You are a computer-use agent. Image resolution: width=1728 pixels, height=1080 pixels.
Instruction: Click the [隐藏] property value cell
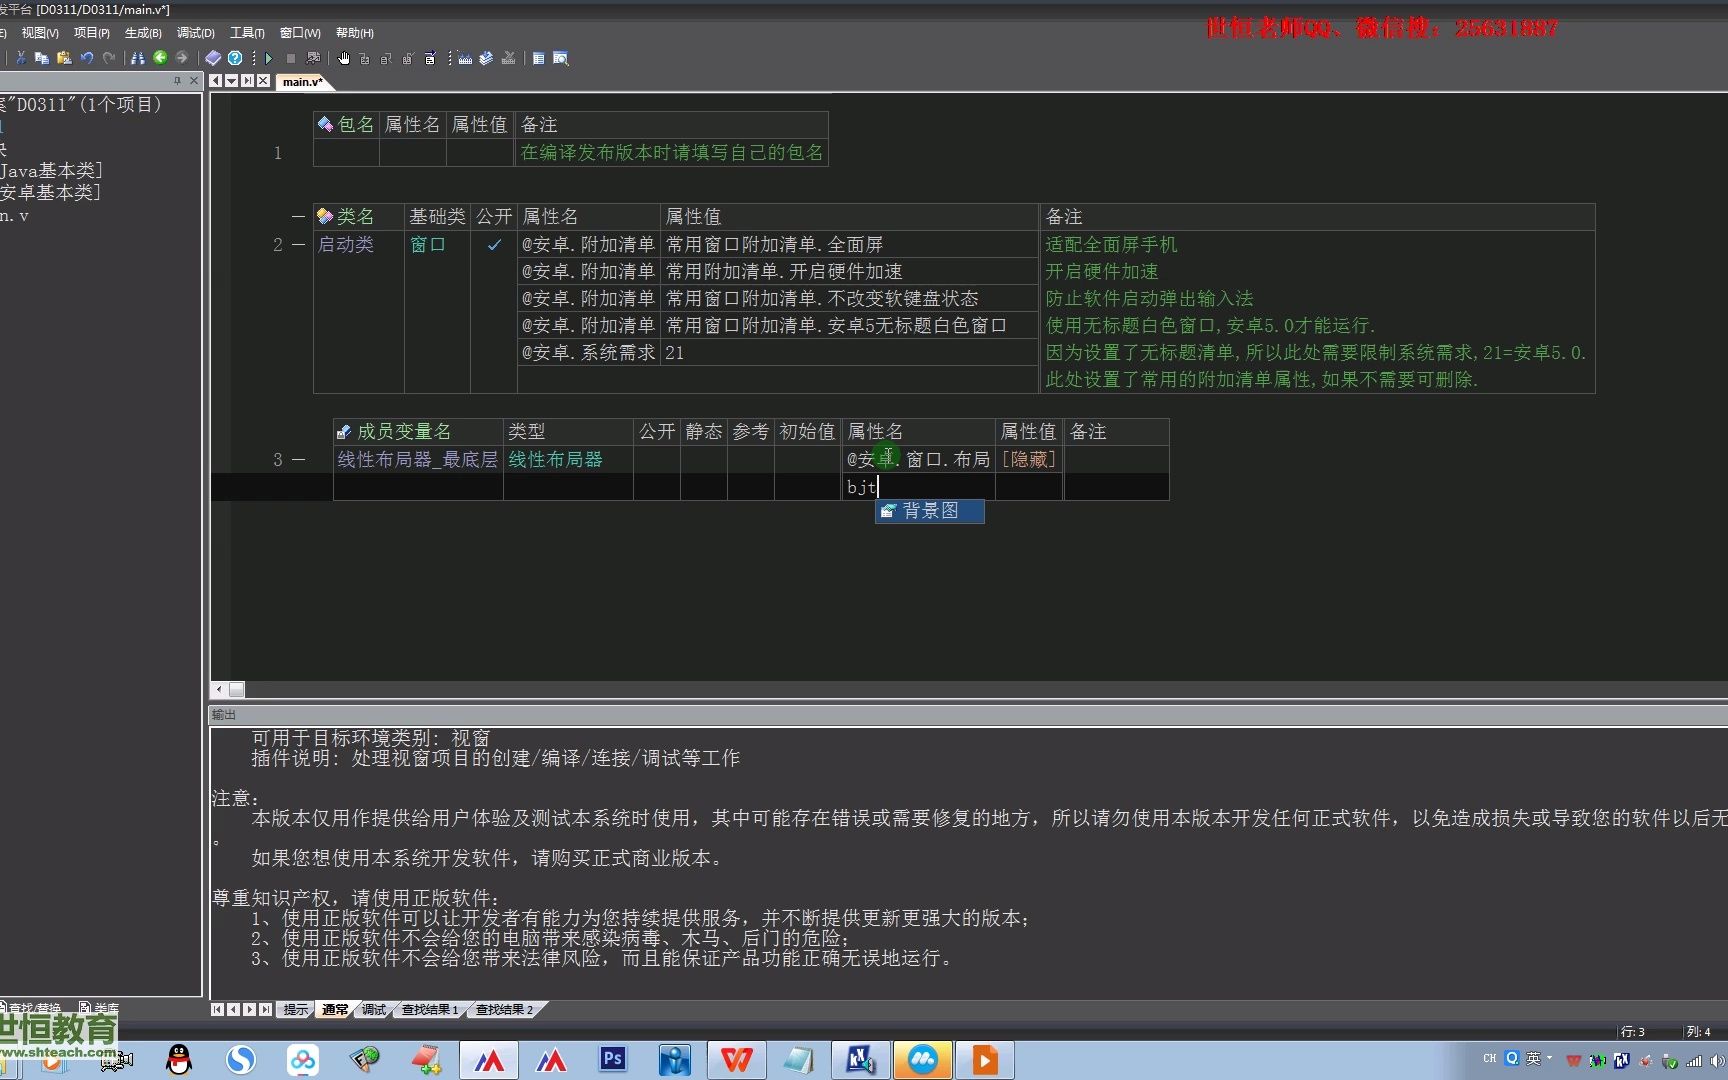point(1029,460)
